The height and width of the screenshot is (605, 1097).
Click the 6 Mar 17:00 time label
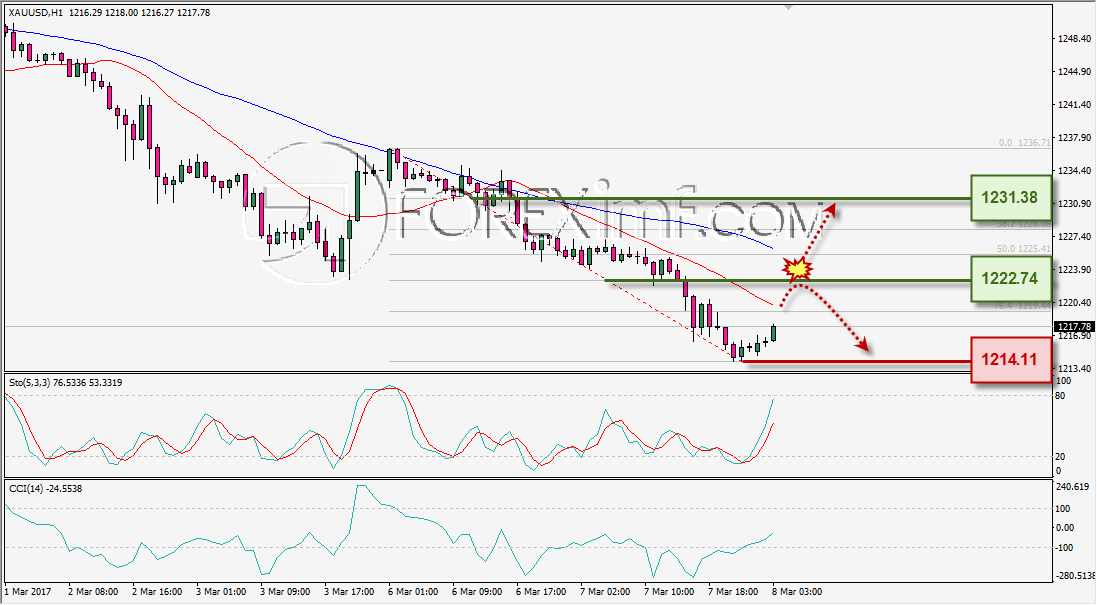(541, 592)
